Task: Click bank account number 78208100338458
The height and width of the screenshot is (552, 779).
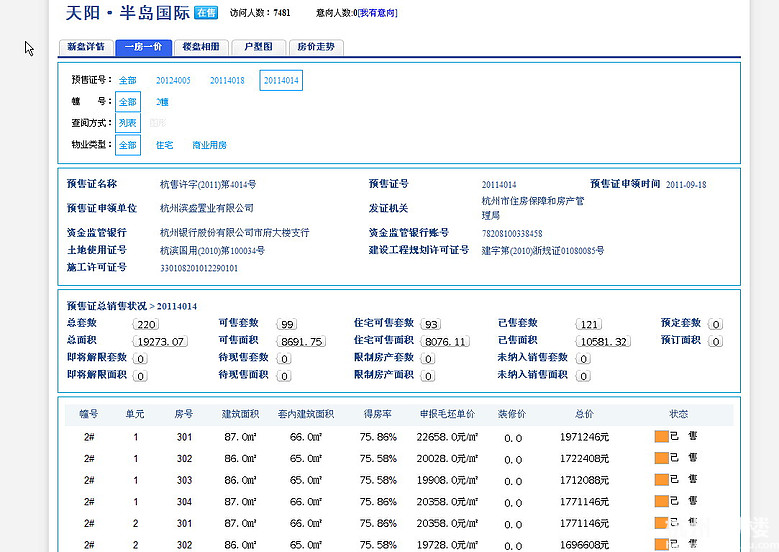Action: pos(512,234)
